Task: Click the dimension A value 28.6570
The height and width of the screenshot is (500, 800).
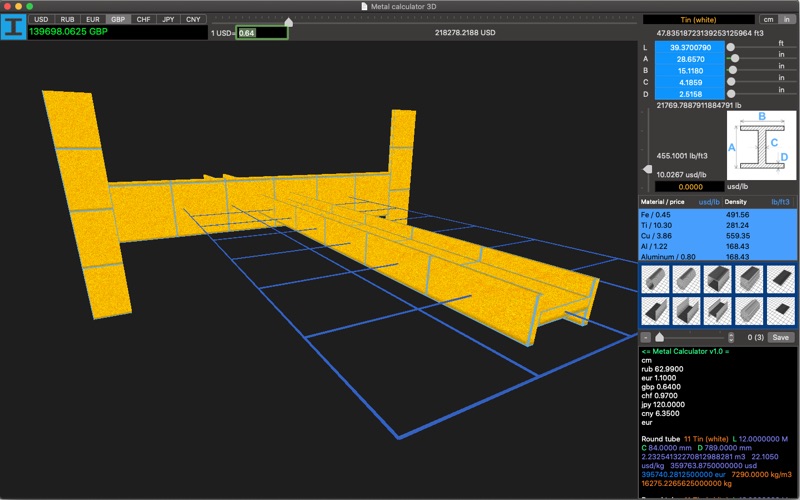Action: [690, 59]
